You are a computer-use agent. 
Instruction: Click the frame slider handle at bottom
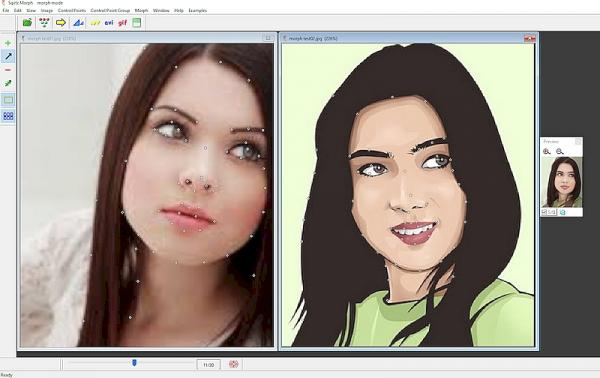click(x=134, y=362)
